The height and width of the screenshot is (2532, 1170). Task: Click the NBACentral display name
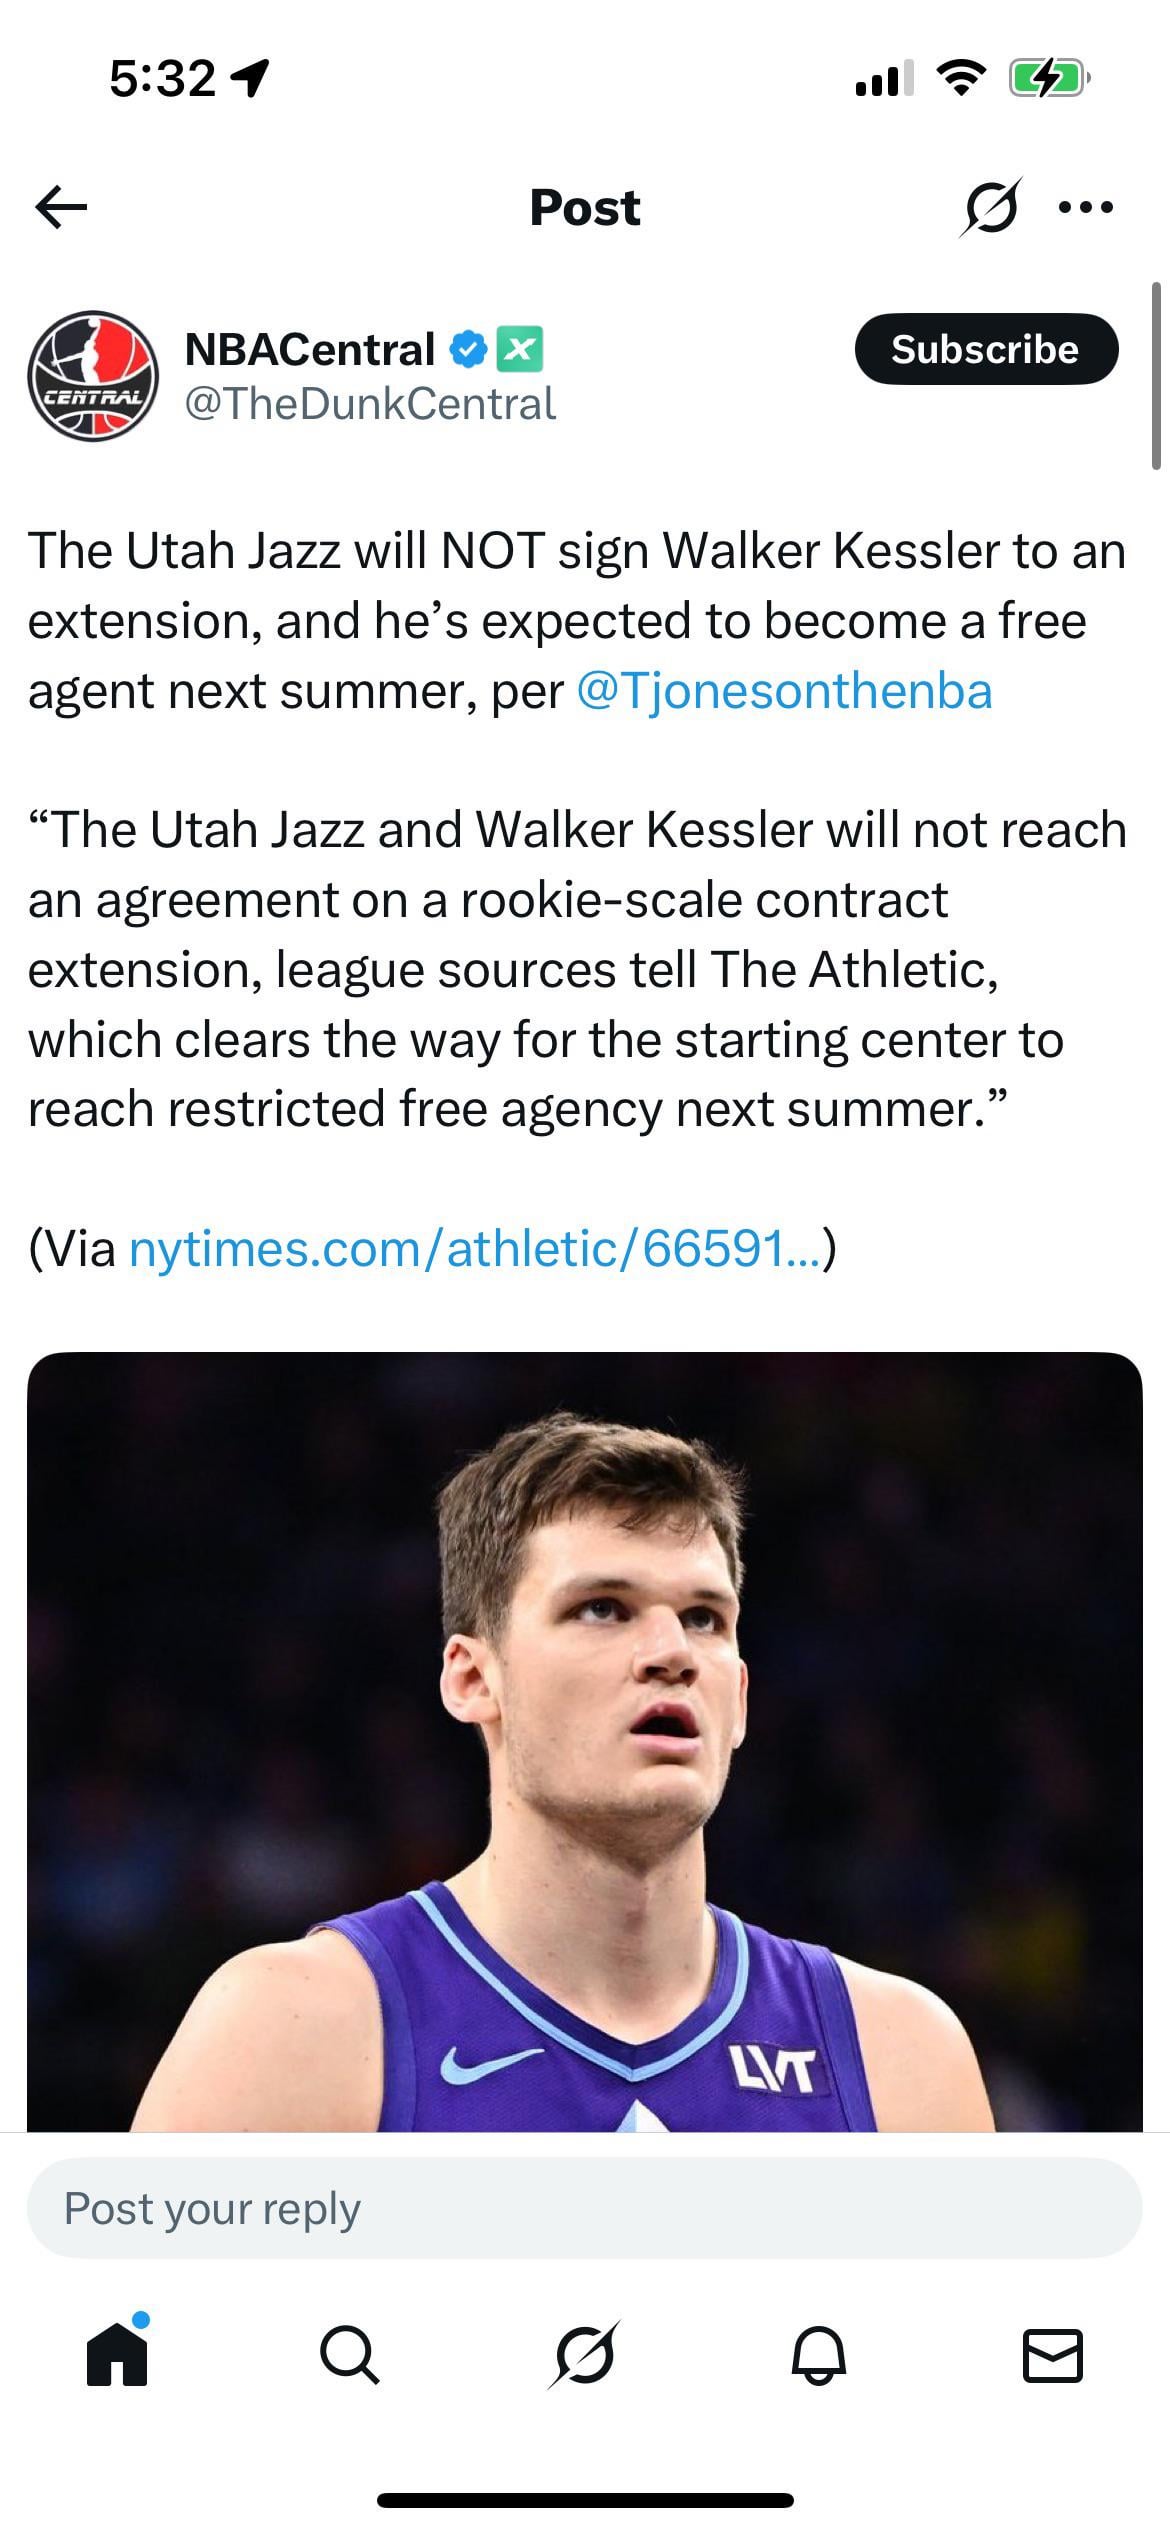pos(310,349)
